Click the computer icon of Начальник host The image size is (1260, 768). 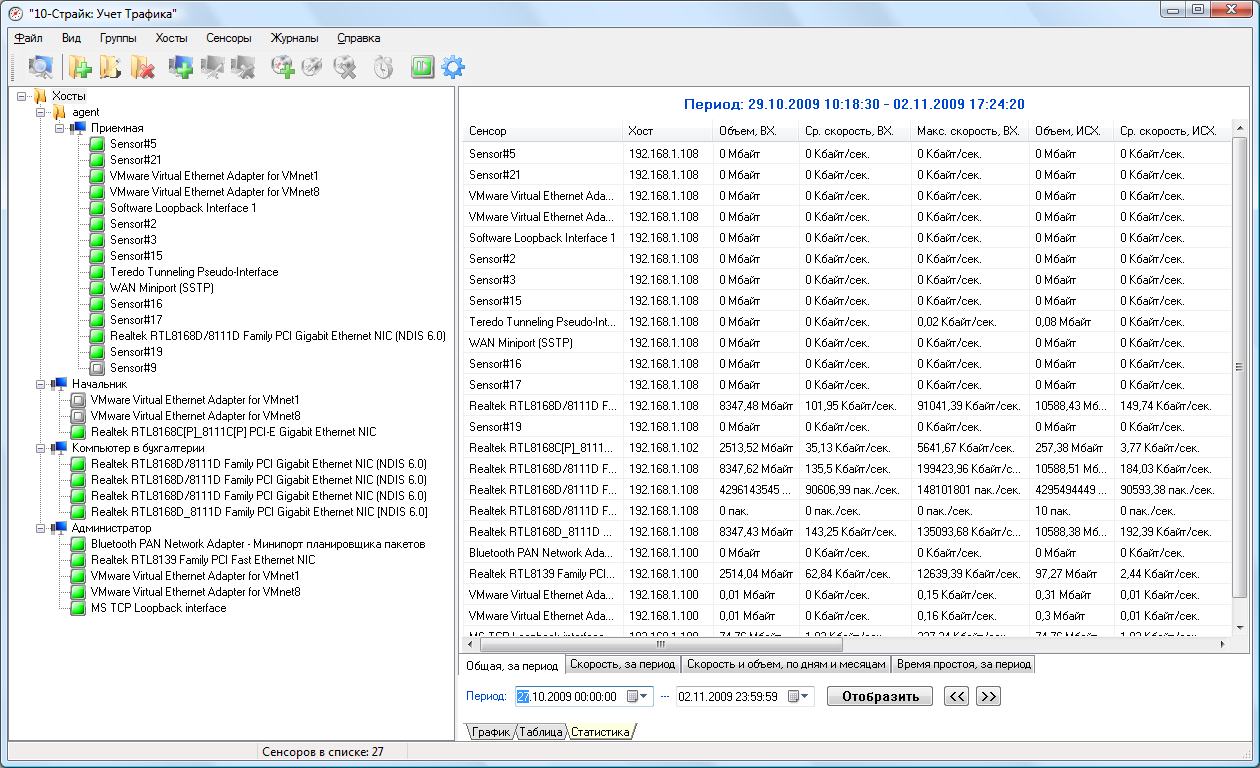59,384
